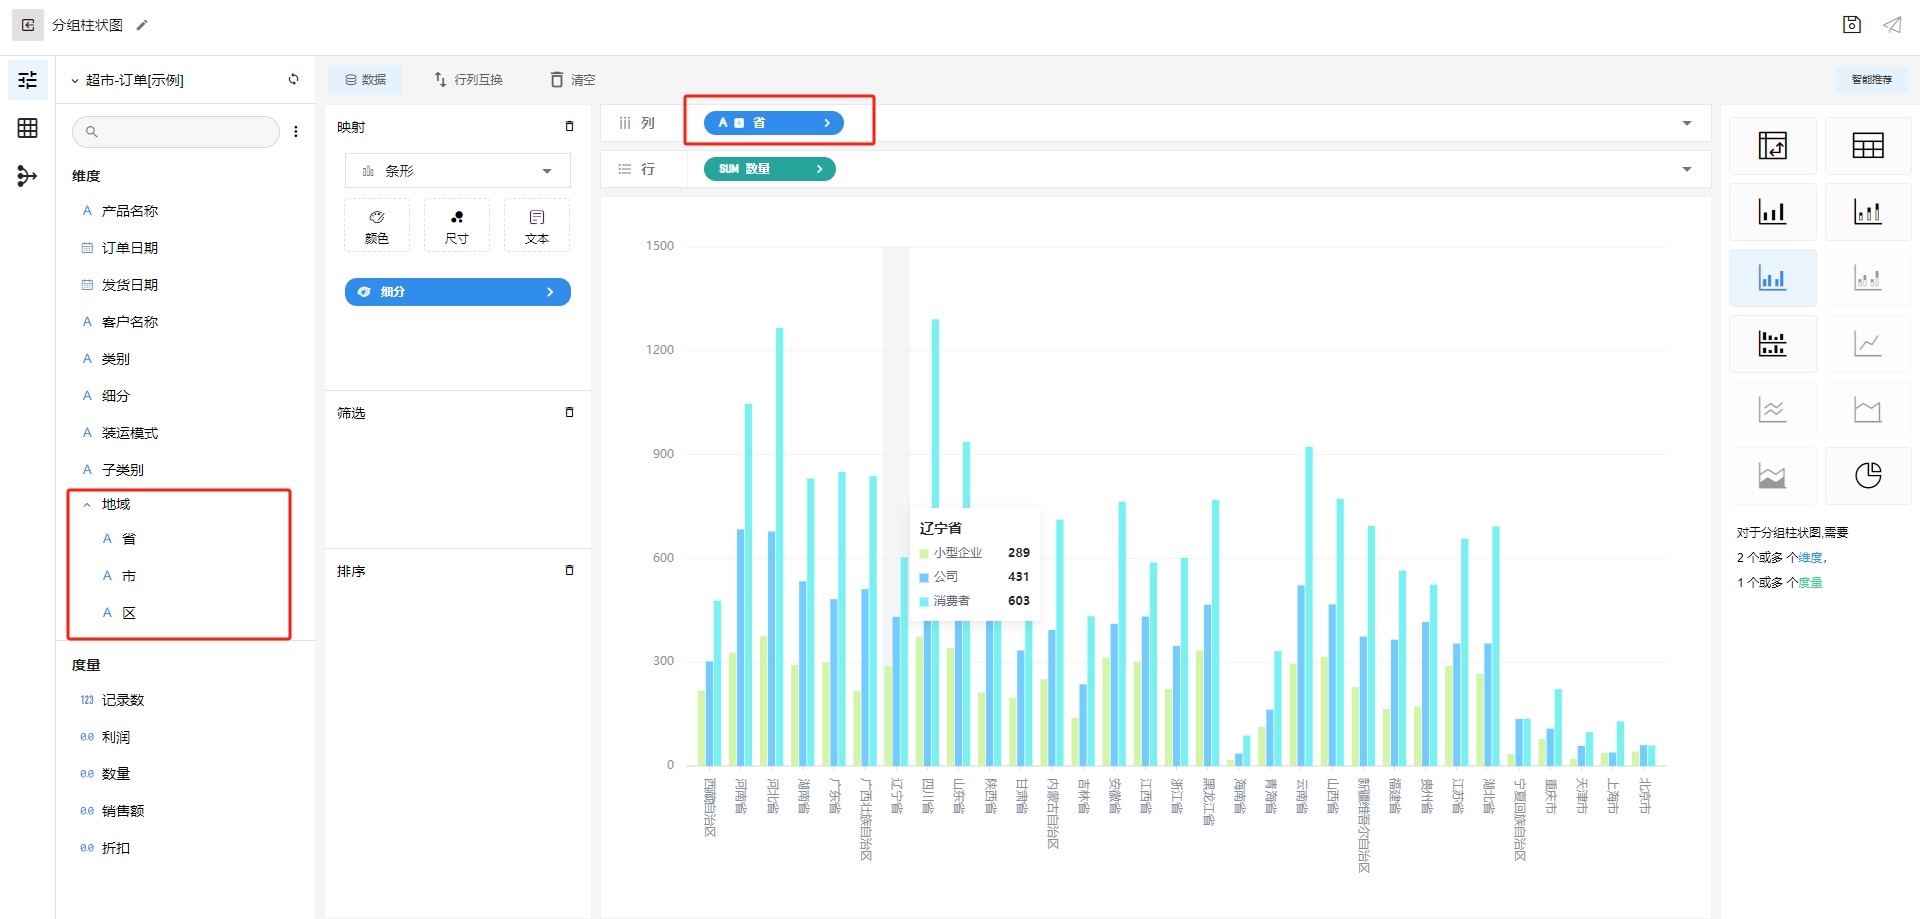1920x919 pixels.
Task: Select the 市 field under 地域
Action: 129,576
